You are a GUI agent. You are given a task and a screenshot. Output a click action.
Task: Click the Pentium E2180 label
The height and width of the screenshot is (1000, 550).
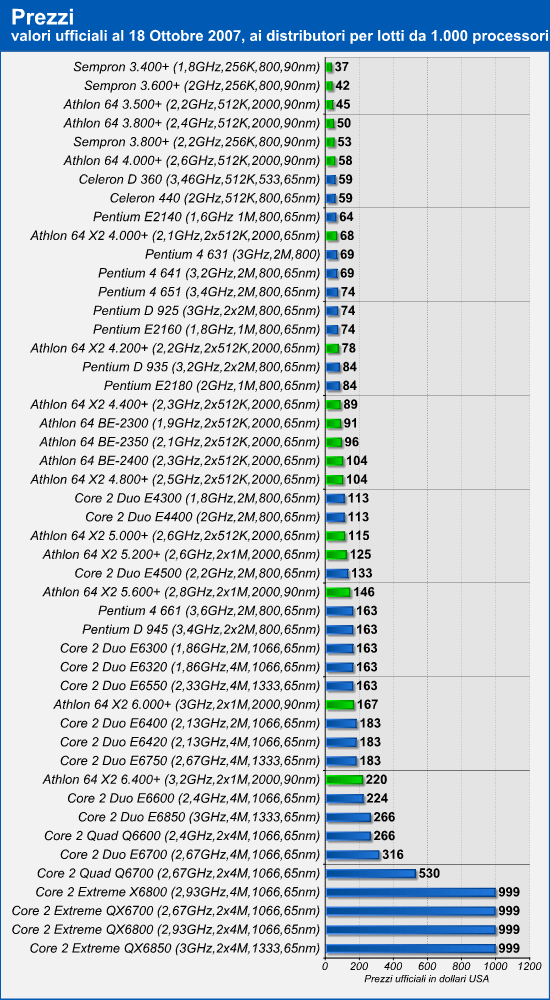212,385
